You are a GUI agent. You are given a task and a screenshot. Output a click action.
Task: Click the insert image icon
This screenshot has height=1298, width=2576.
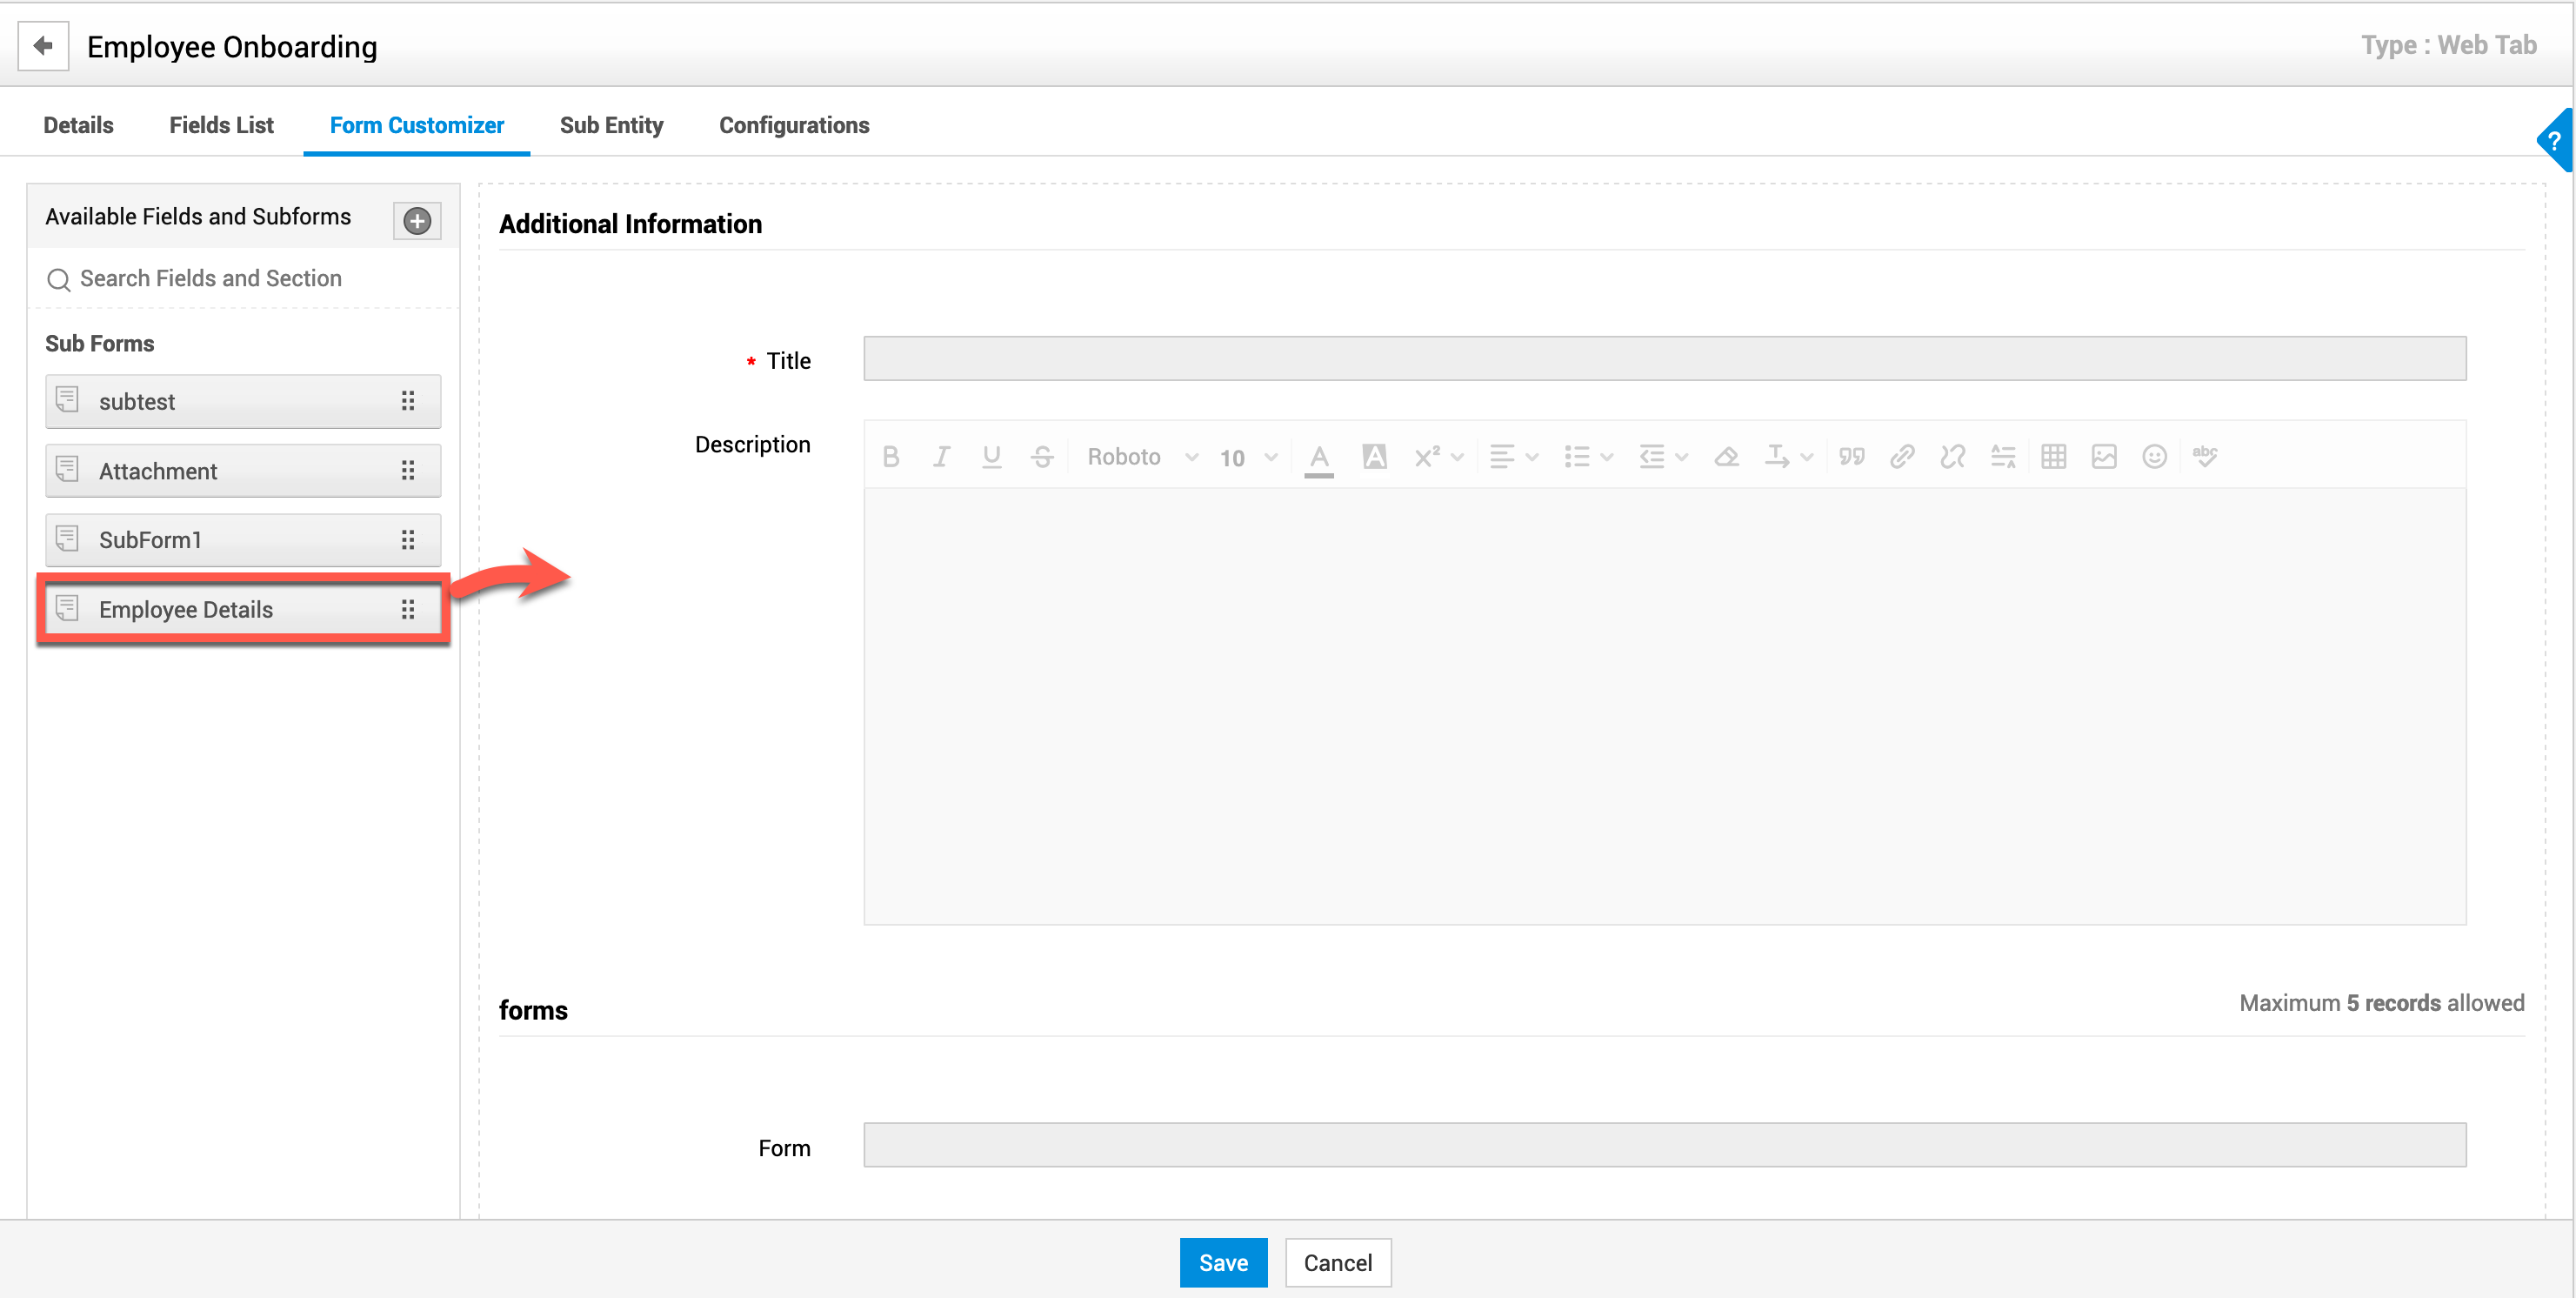[x=2104, y=457]
